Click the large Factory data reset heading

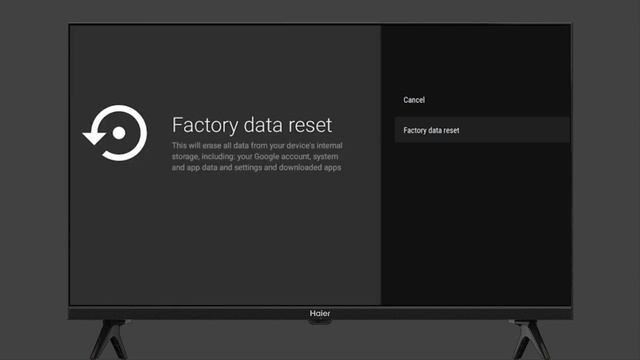pyautogui.click(x=252, y=125)
